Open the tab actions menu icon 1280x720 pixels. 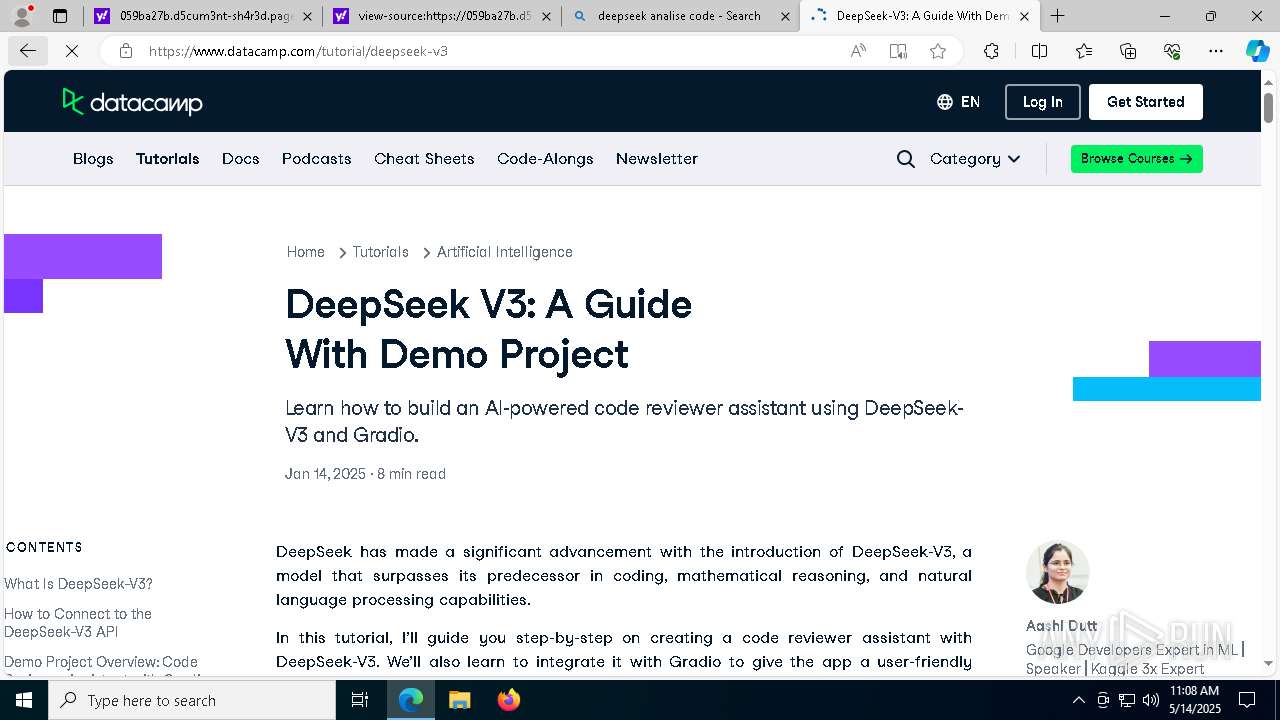point(60,16)
